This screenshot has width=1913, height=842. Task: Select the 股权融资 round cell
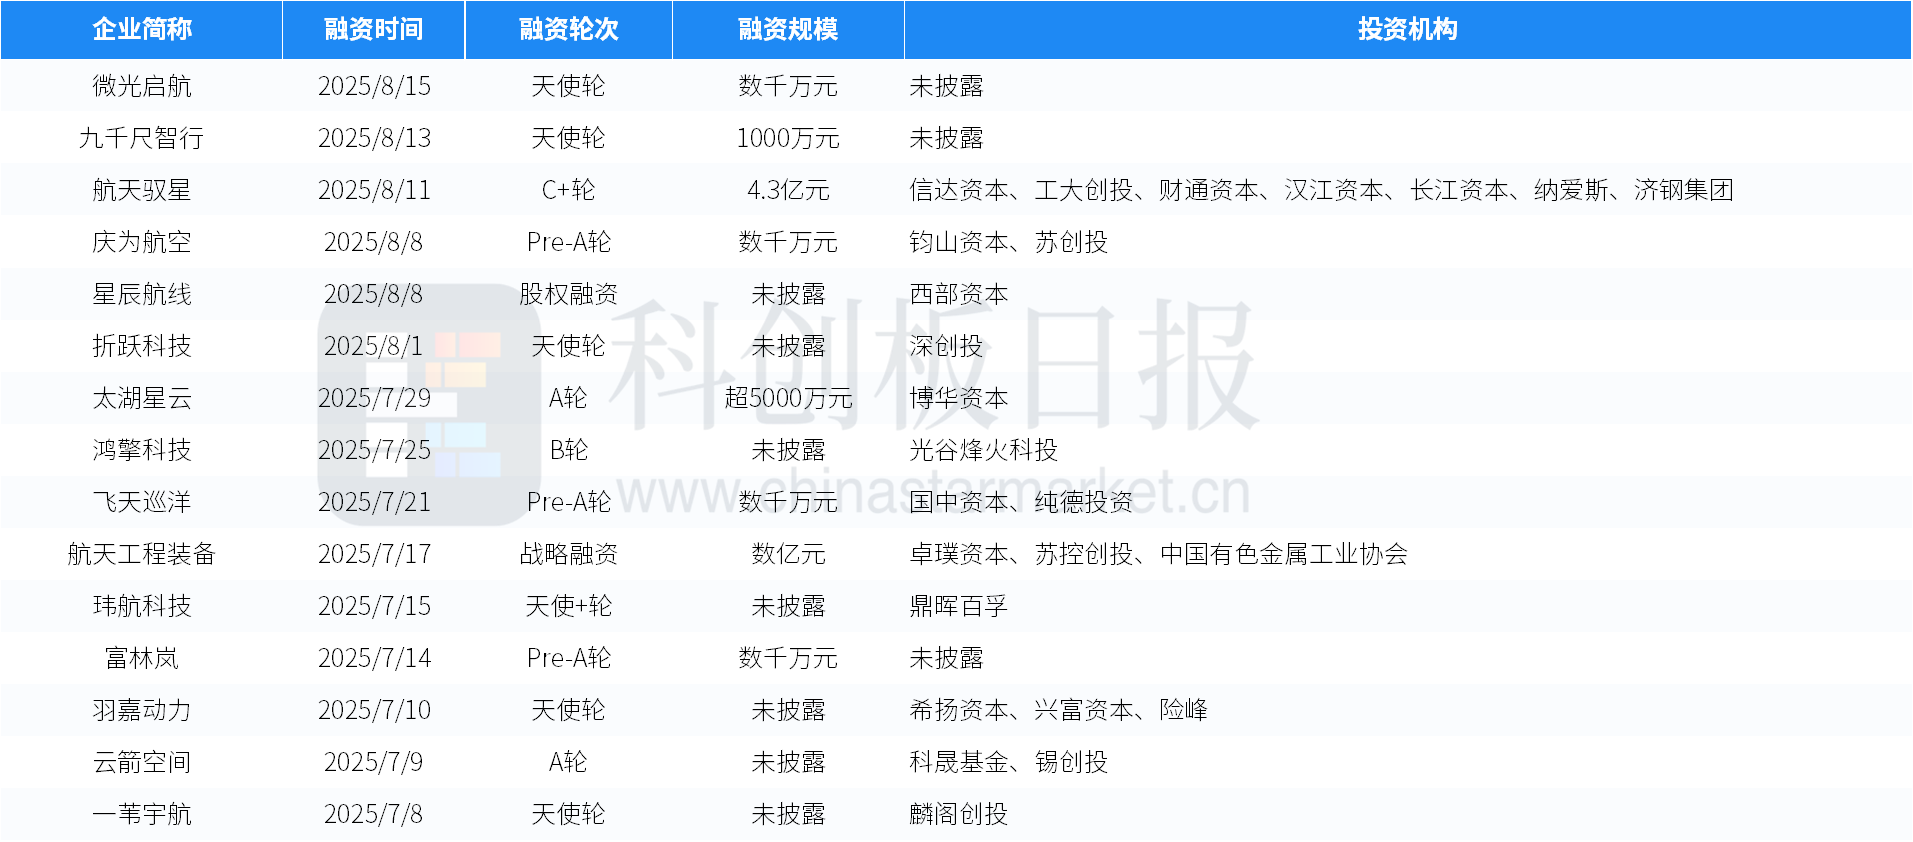pyautogui.click(x=569, y=294)
